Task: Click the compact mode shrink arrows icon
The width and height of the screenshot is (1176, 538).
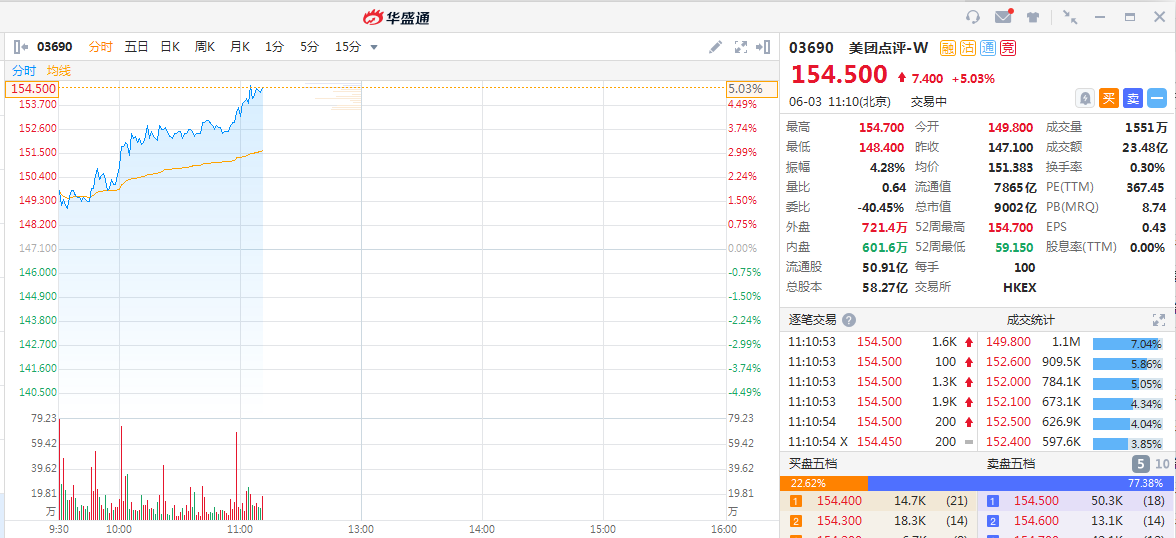Action: click(x=1070, y=17)
